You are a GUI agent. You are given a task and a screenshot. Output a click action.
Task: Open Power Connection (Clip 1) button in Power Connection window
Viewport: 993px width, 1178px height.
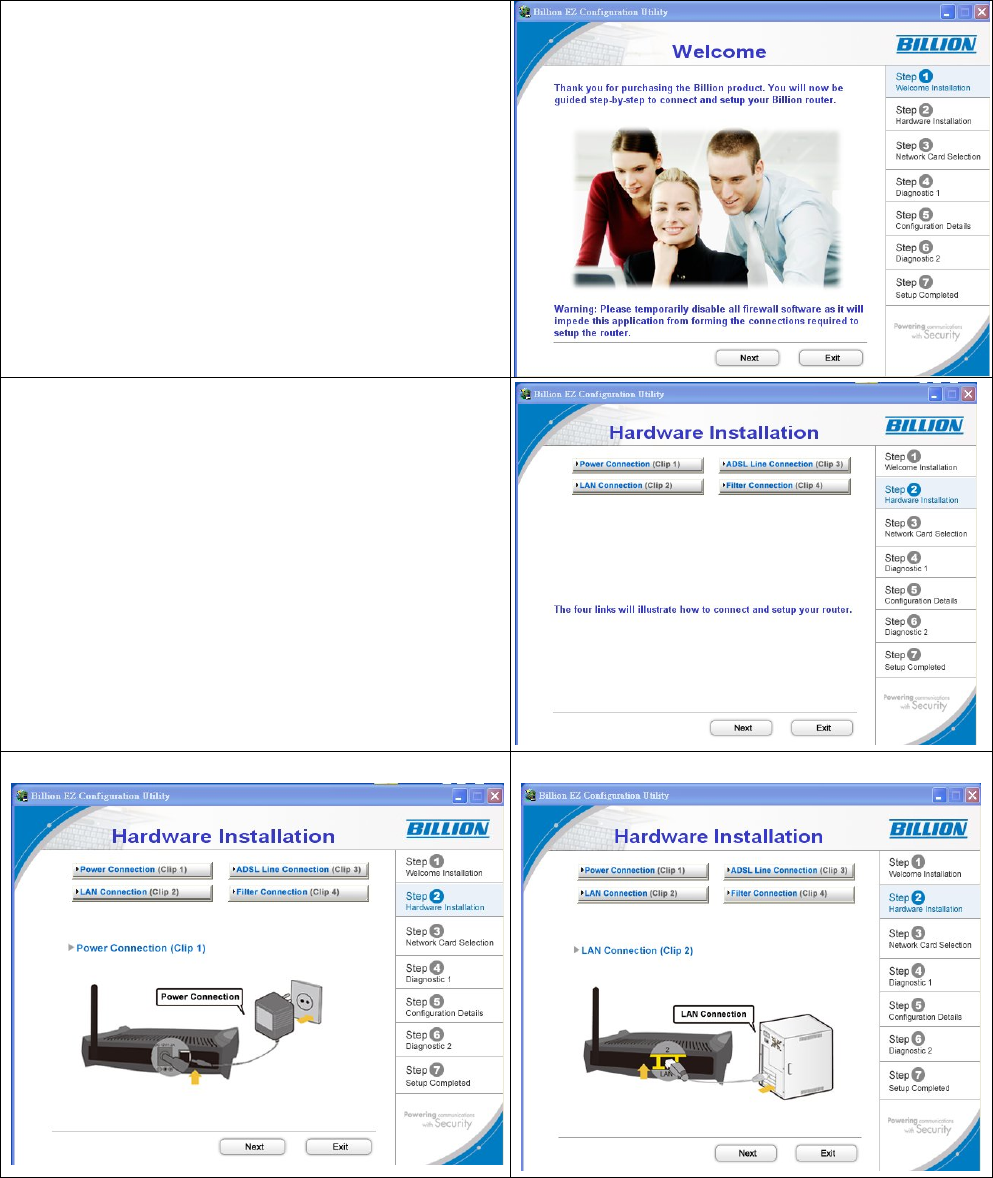tap(143, 870)
